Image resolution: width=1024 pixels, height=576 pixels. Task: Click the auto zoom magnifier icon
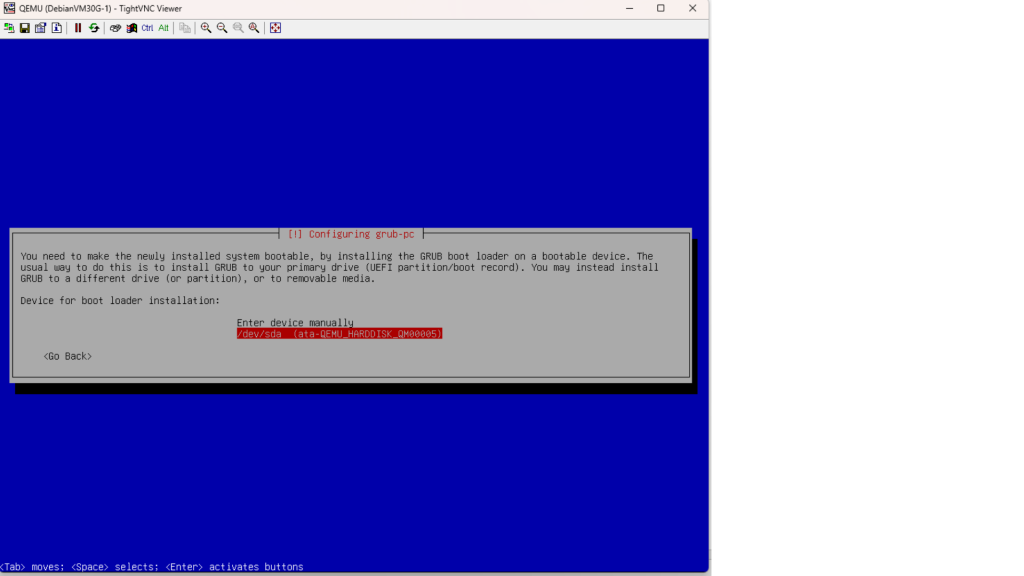(254, 28)
